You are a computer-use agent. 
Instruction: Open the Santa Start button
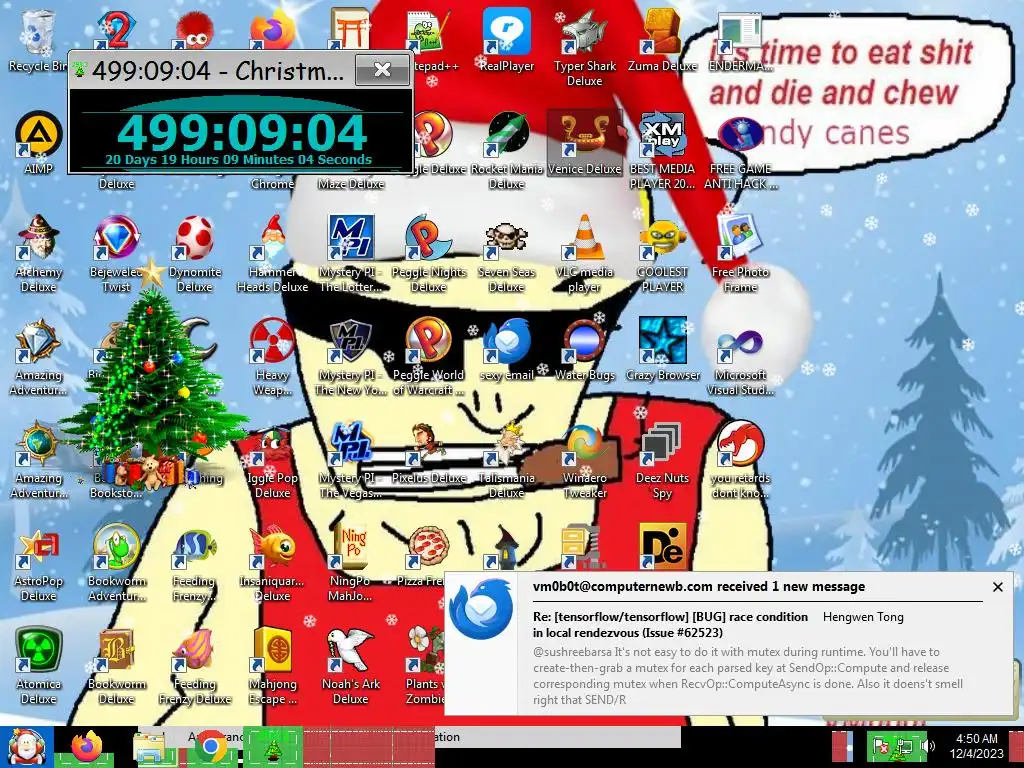[26, 747]
